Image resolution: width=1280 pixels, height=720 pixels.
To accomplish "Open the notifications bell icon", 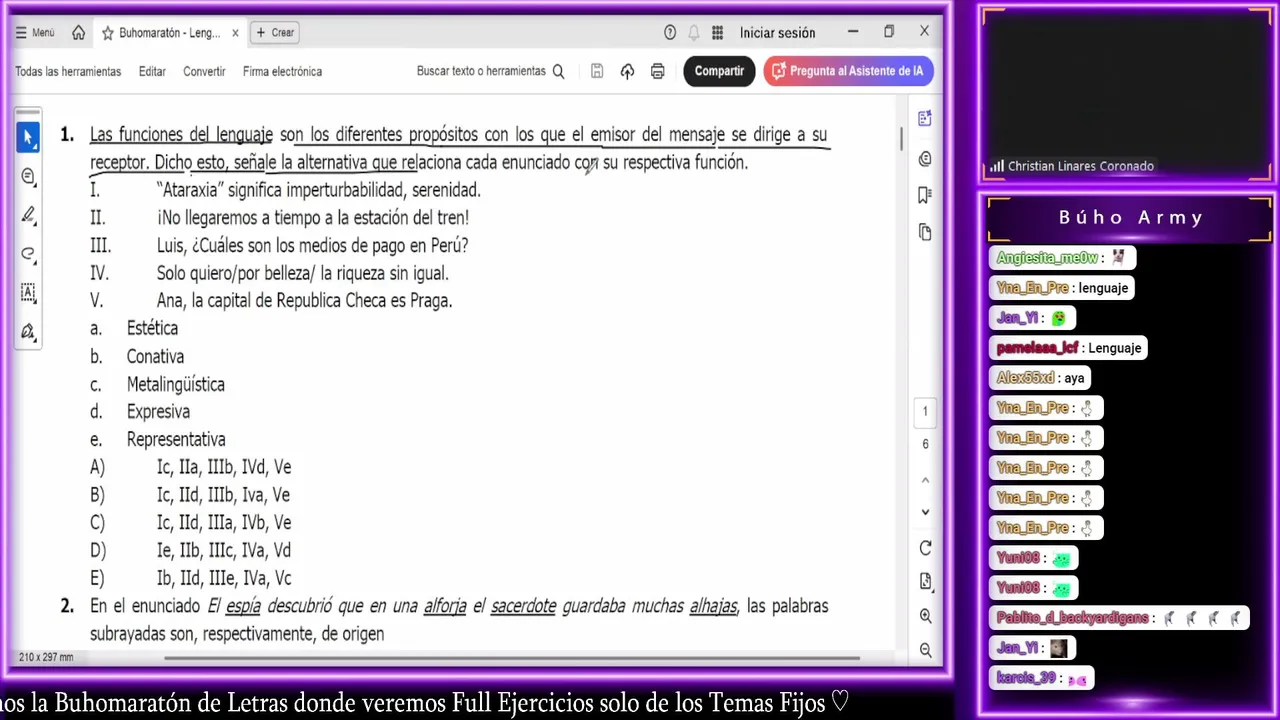I will [x=693, y=33].
